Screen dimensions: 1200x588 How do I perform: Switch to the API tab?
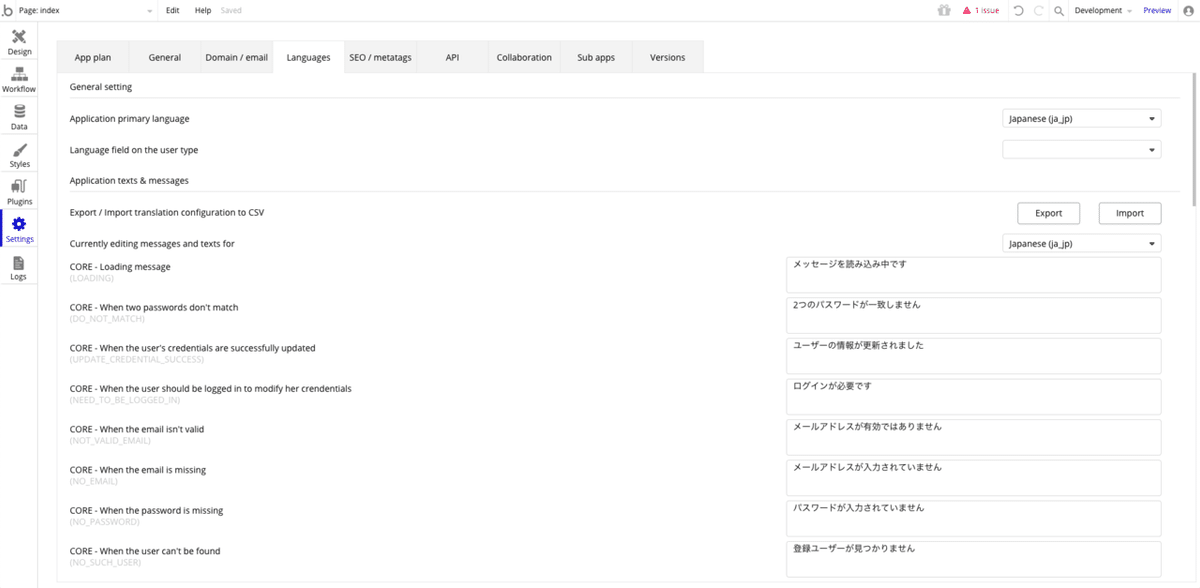pyautogui.click(x=452, y=57)
